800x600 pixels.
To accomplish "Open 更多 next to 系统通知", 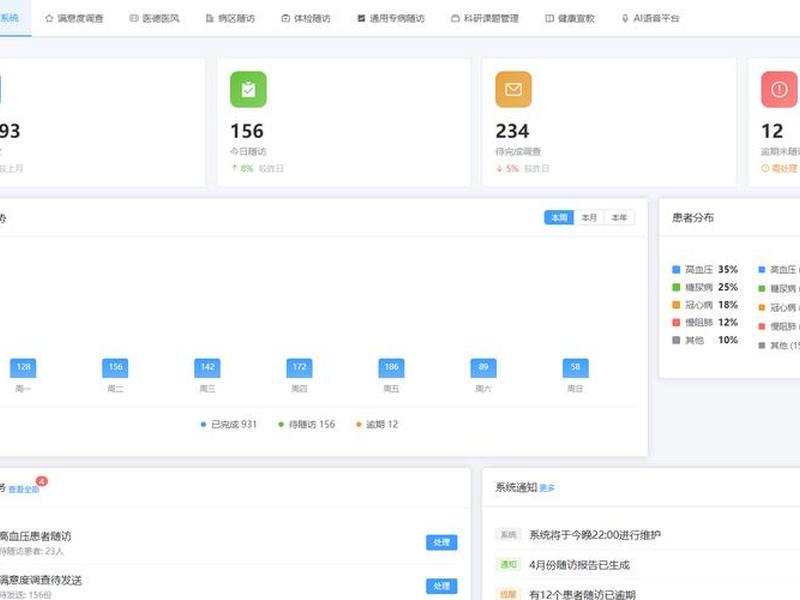I will tap(547, 488).
